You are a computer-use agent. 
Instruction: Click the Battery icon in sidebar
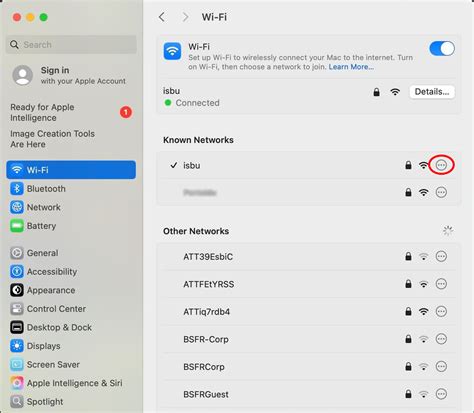point(17,226)
